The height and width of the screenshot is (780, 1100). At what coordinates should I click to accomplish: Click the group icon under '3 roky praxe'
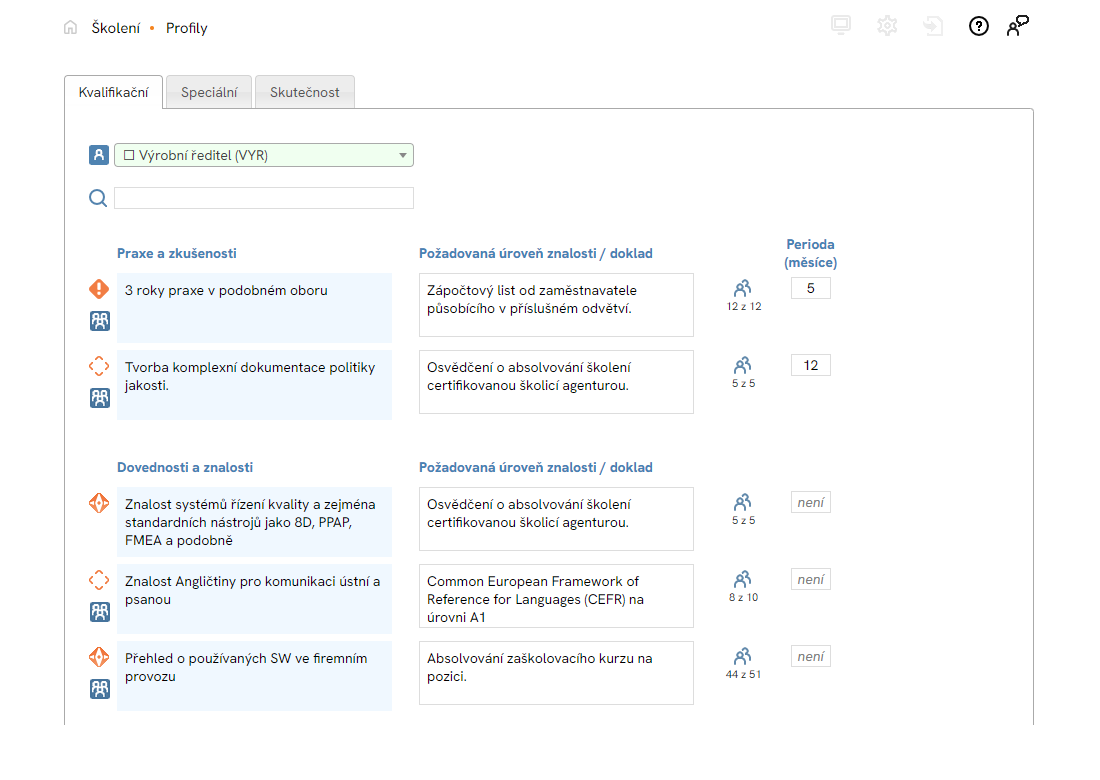99,321
